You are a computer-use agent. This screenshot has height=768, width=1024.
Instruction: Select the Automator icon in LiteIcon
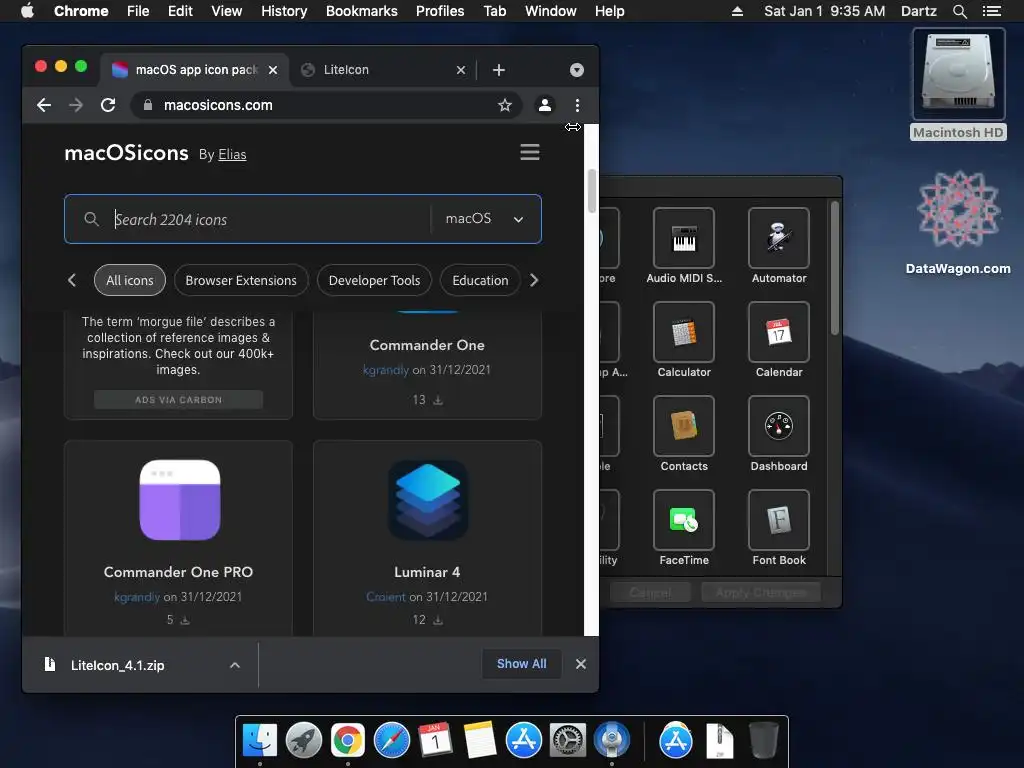pos(778,238)
